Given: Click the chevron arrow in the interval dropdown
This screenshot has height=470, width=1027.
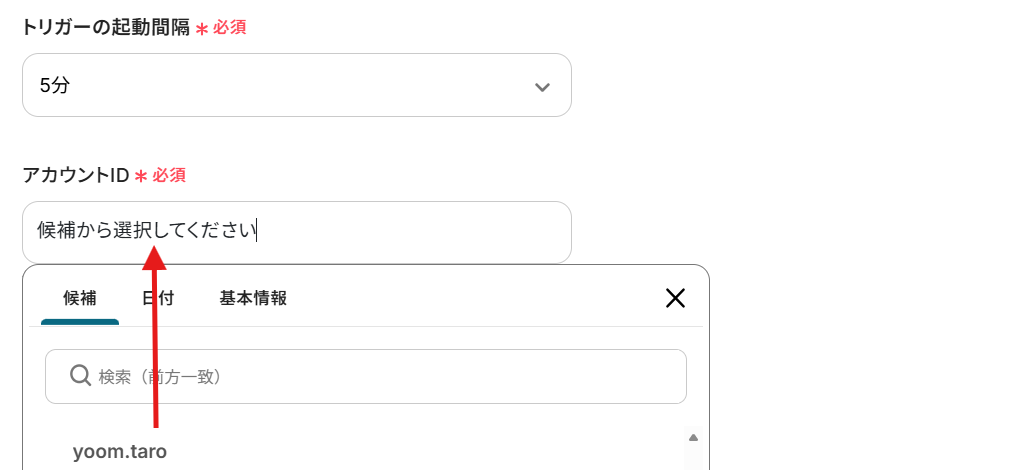Looking at the screenshot, I should (x=542, y=87).
